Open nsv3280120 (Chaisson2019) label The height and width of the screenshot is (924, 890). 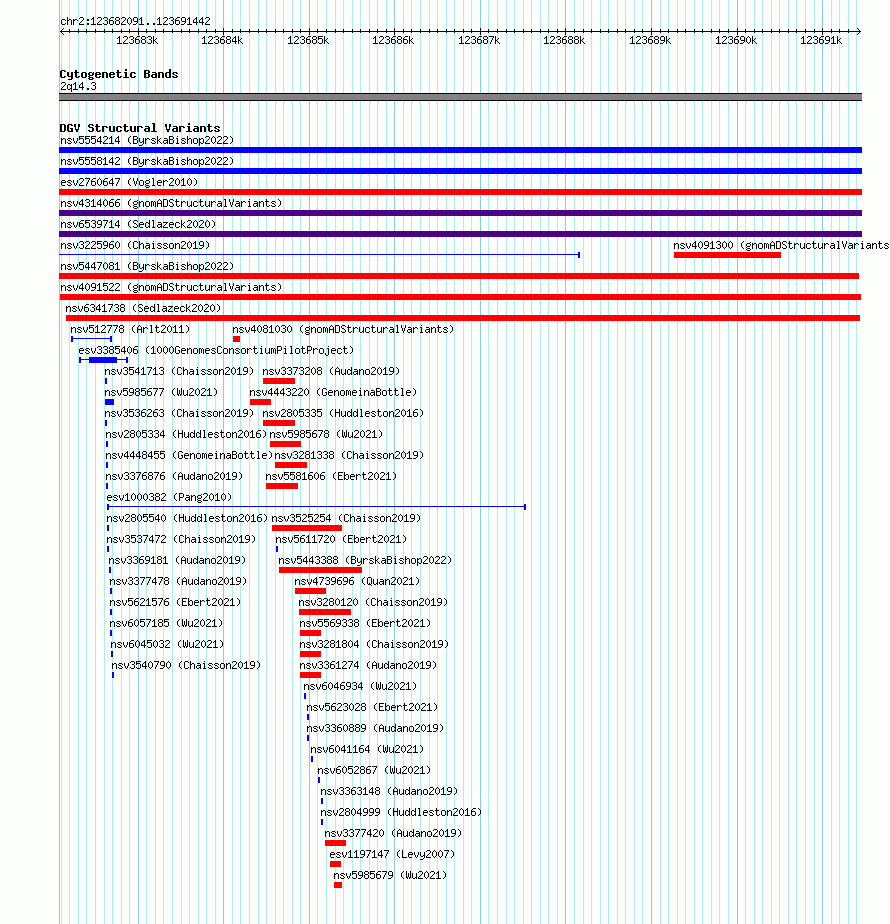click(373, 602)
